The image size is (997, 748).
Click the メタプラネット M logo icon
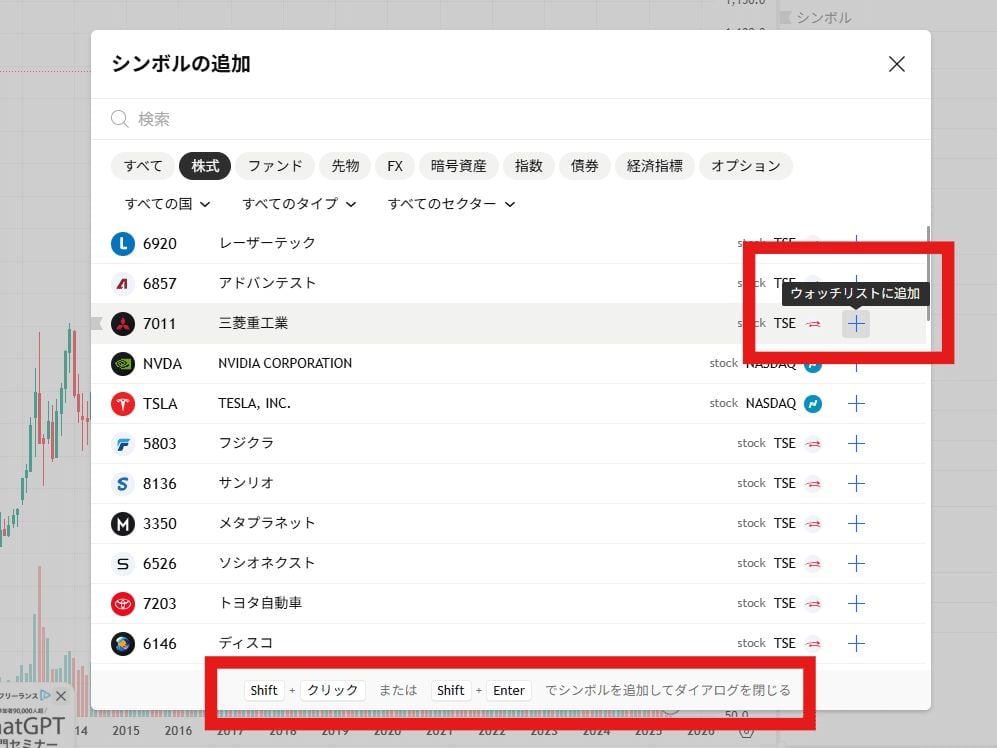(123, 524)
